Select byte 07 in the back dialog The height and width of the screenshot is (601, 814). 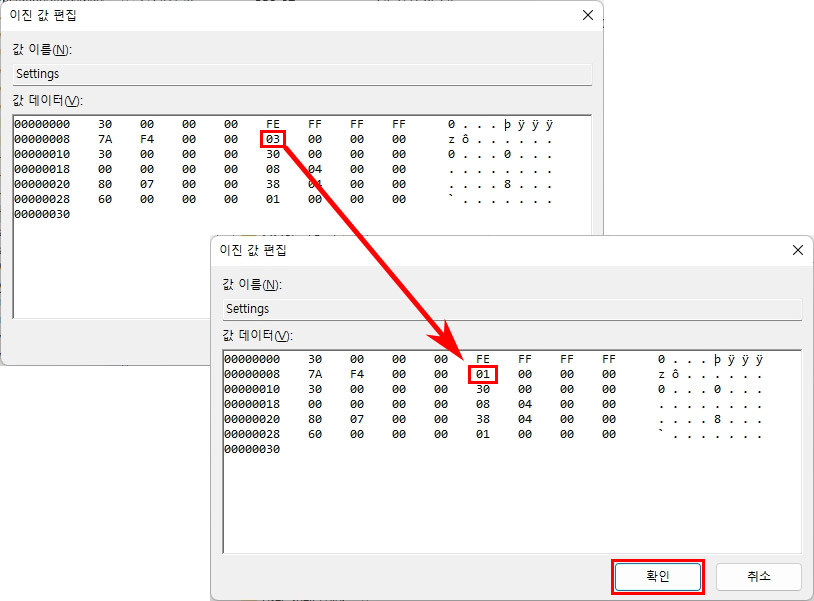tap(147, 184)
